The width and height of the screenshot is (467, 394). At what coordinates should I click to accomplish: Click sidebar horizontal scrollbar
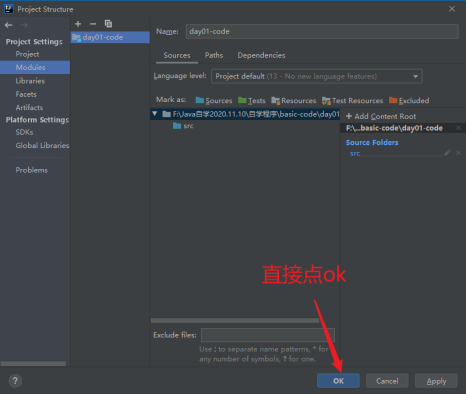click(33, 363)
